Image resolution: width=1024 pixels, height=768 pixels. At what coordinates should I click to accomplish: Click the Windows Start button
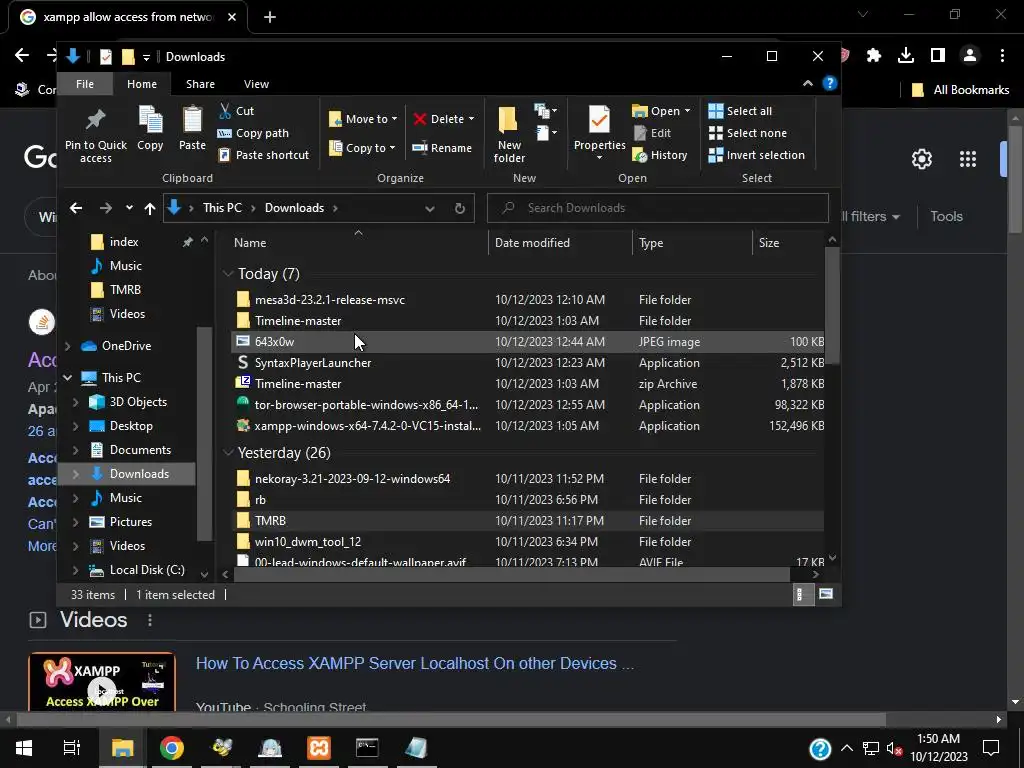coord(24,748)
